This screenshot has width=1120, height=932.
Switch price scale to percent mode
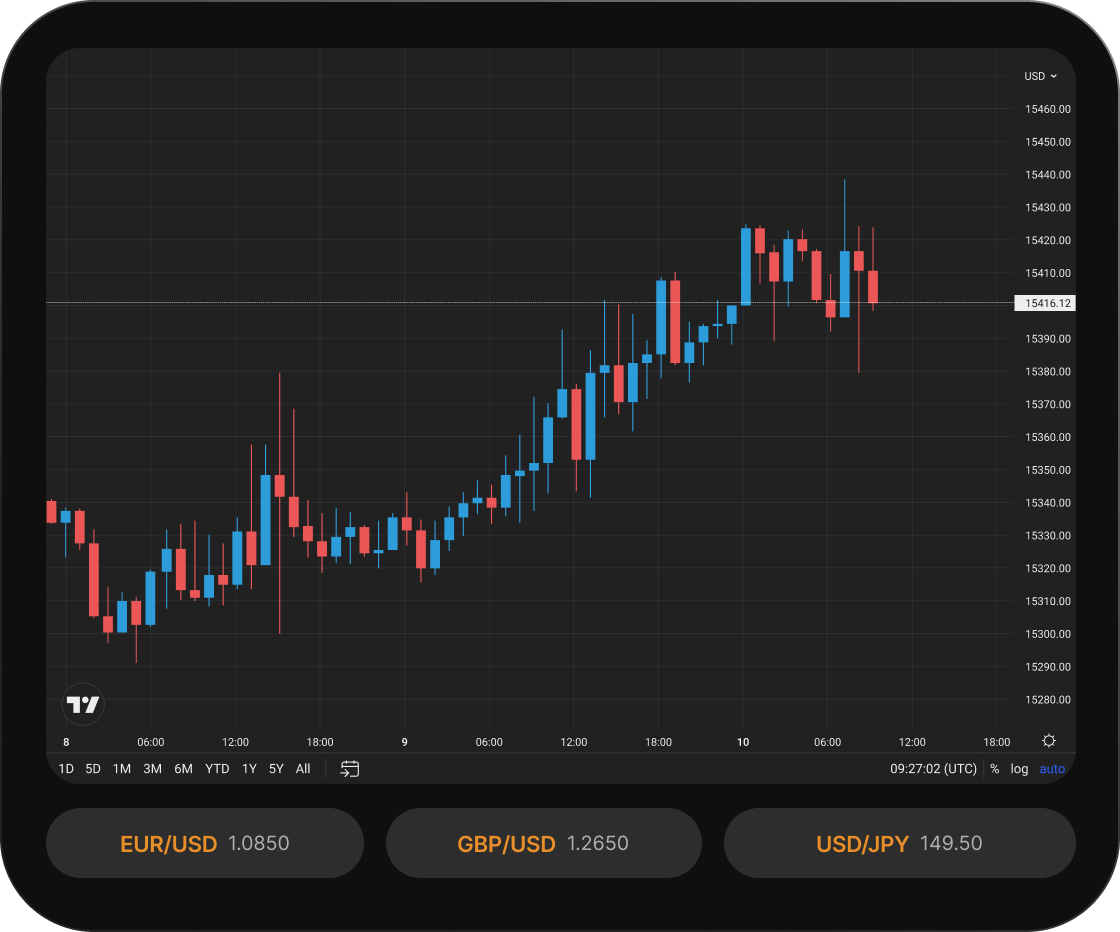994,769
